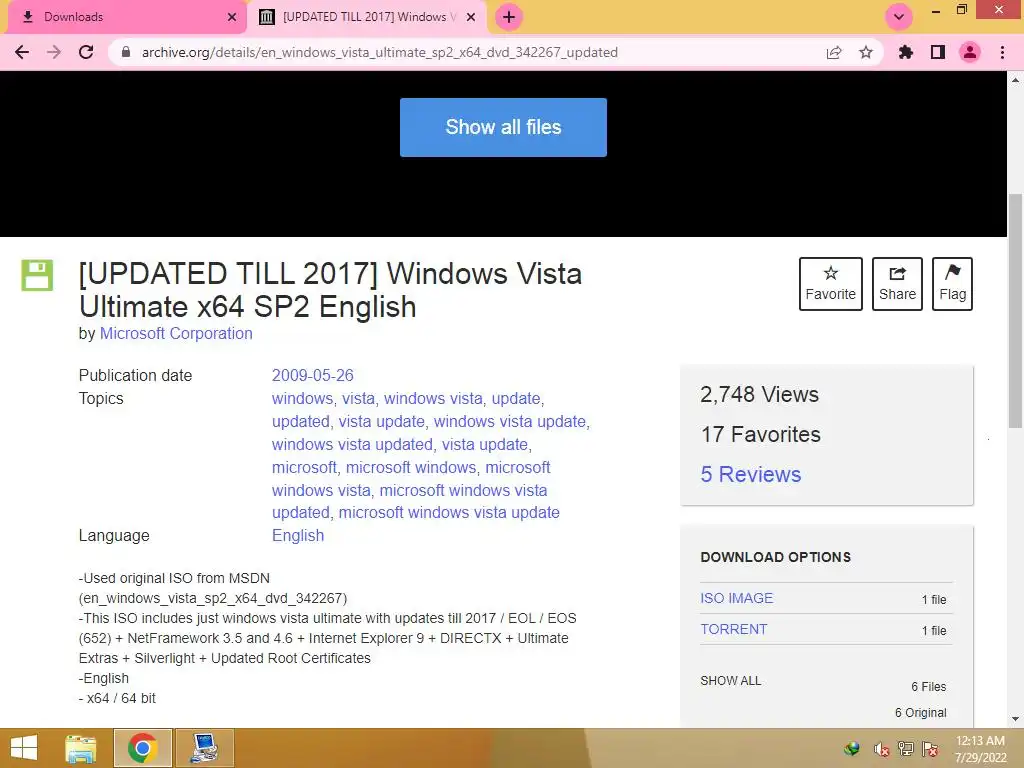Open the Windows Start button
1024x768 pixels.
(24, 748)
